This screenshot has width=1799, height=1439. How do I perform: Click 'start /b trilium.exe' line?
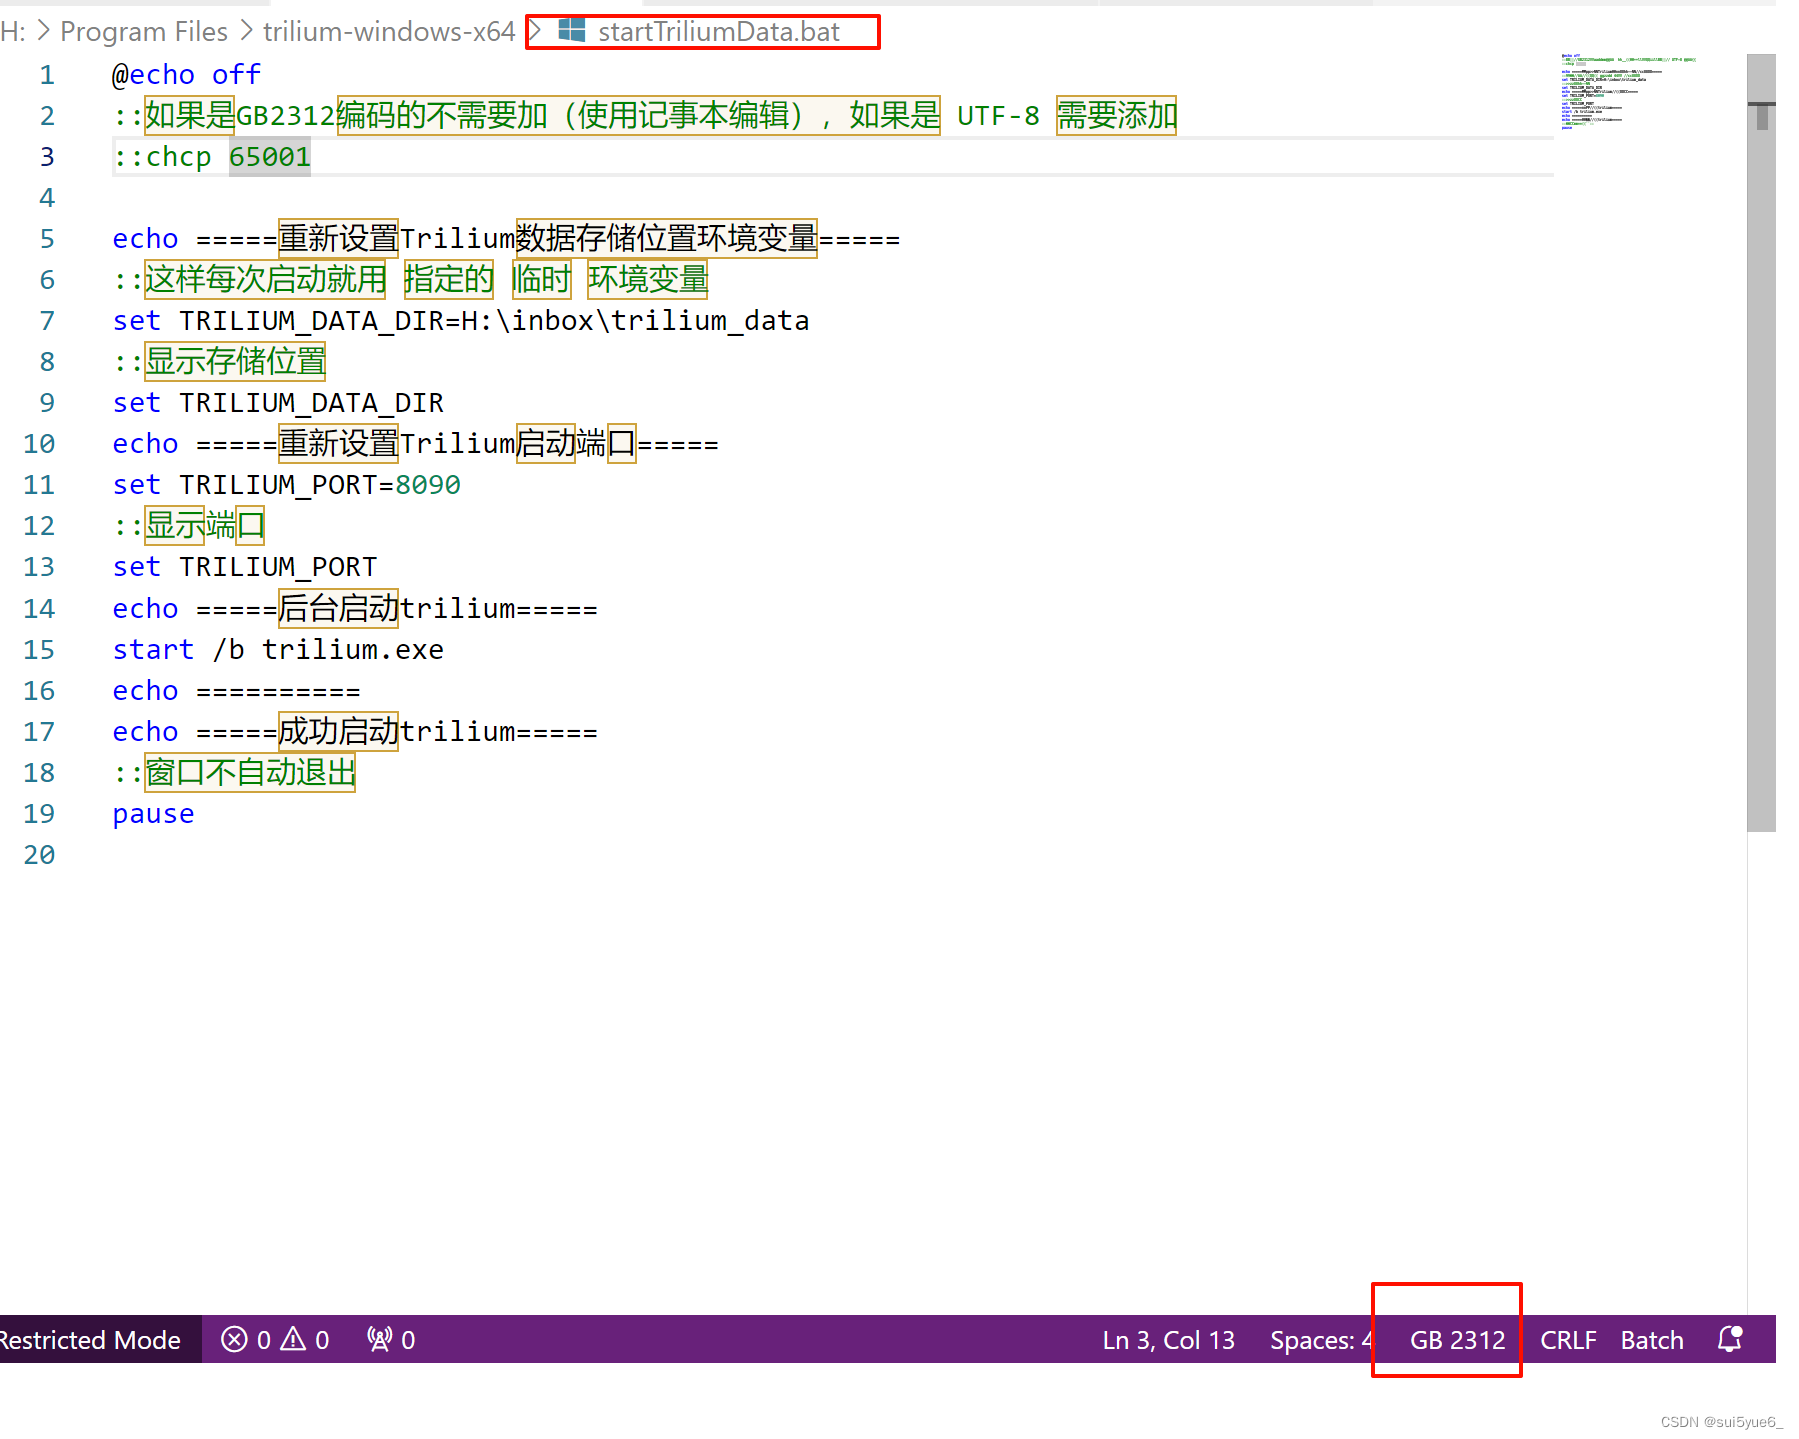tap(278, 650)
